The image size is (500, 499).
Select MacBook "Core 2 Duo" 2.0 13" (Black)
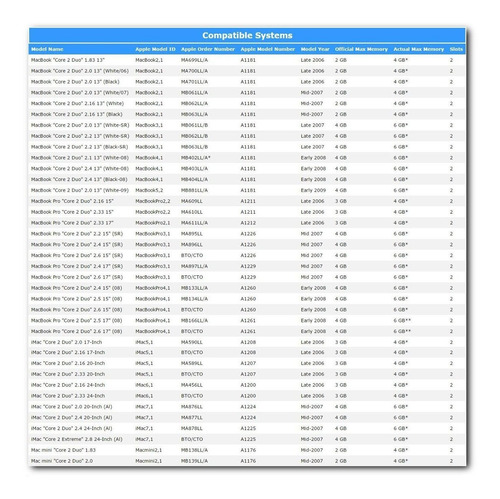click(x=75, y=82)
